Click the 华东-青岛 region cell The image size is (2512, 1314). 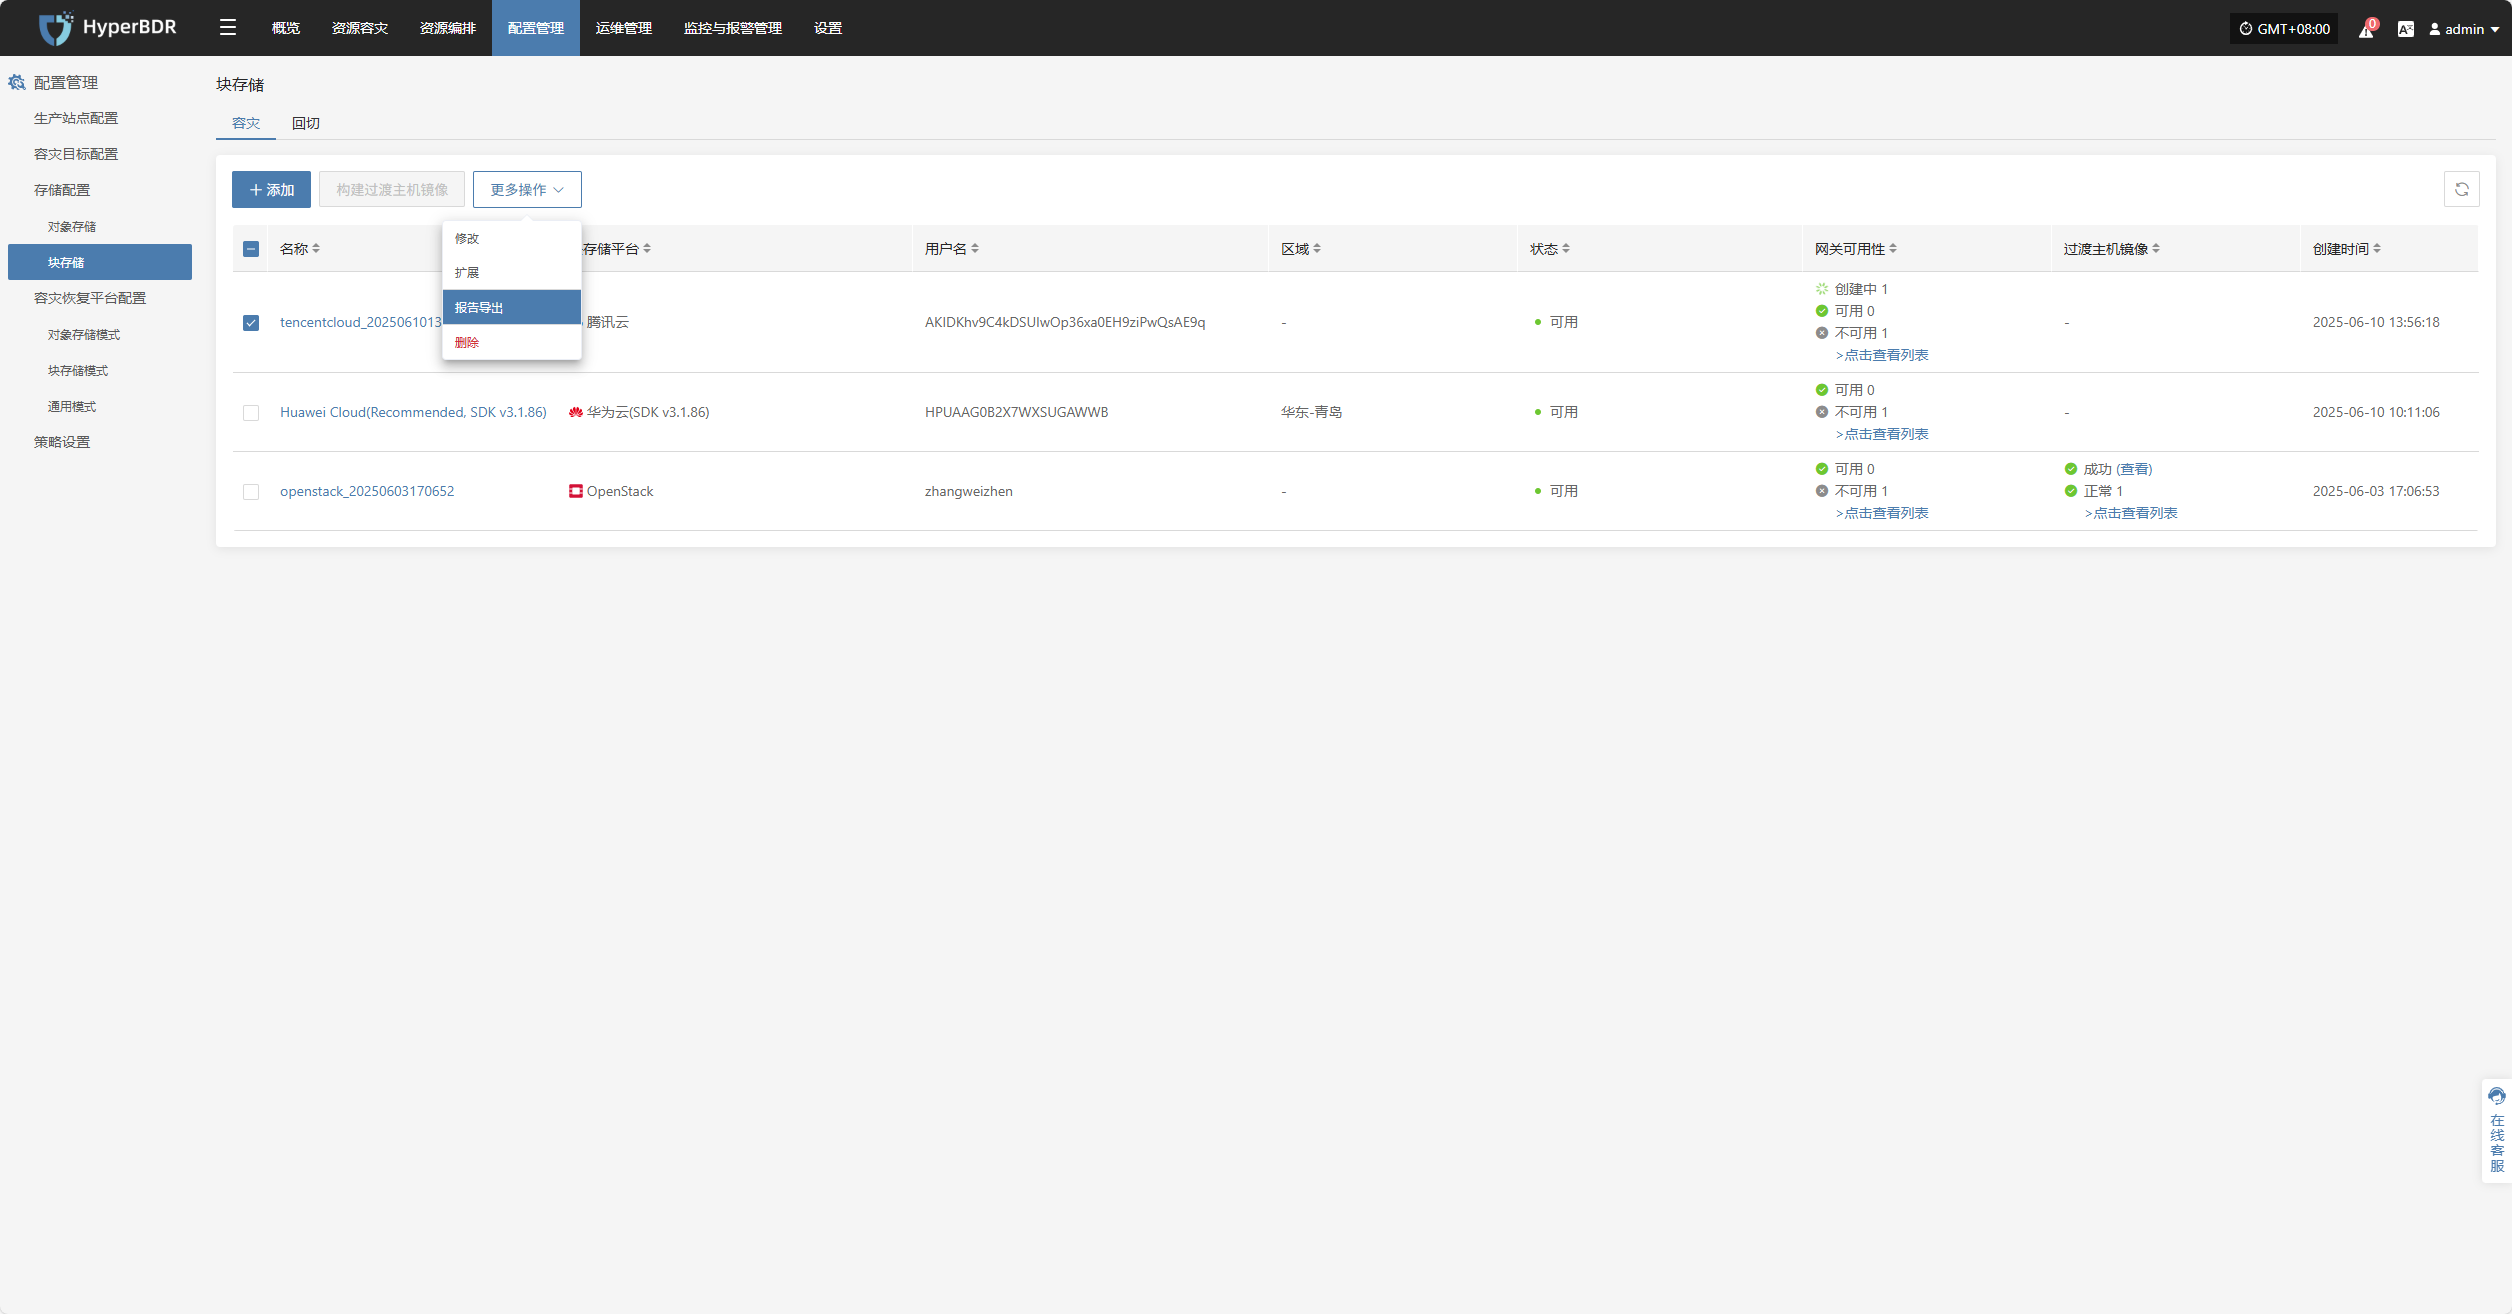[1312, 412]
